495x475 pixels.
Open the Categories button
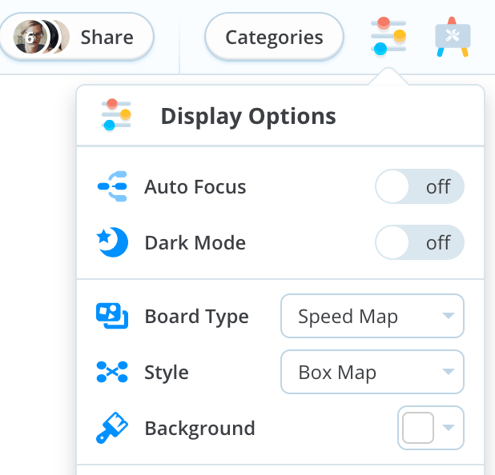(x=274, y=37)
